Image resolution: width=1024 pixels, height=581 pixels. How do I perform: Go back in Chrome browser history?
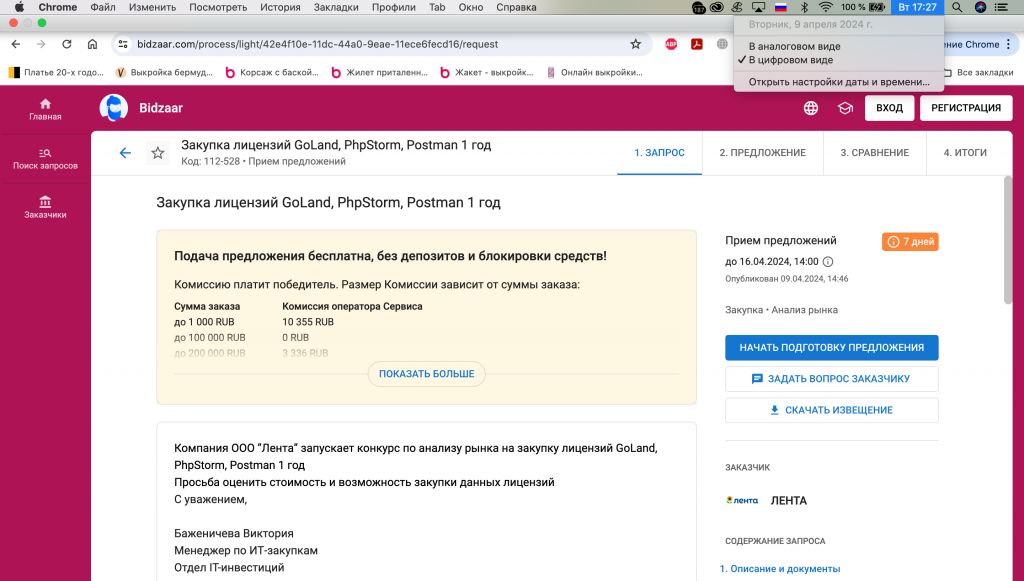(16, 44)
